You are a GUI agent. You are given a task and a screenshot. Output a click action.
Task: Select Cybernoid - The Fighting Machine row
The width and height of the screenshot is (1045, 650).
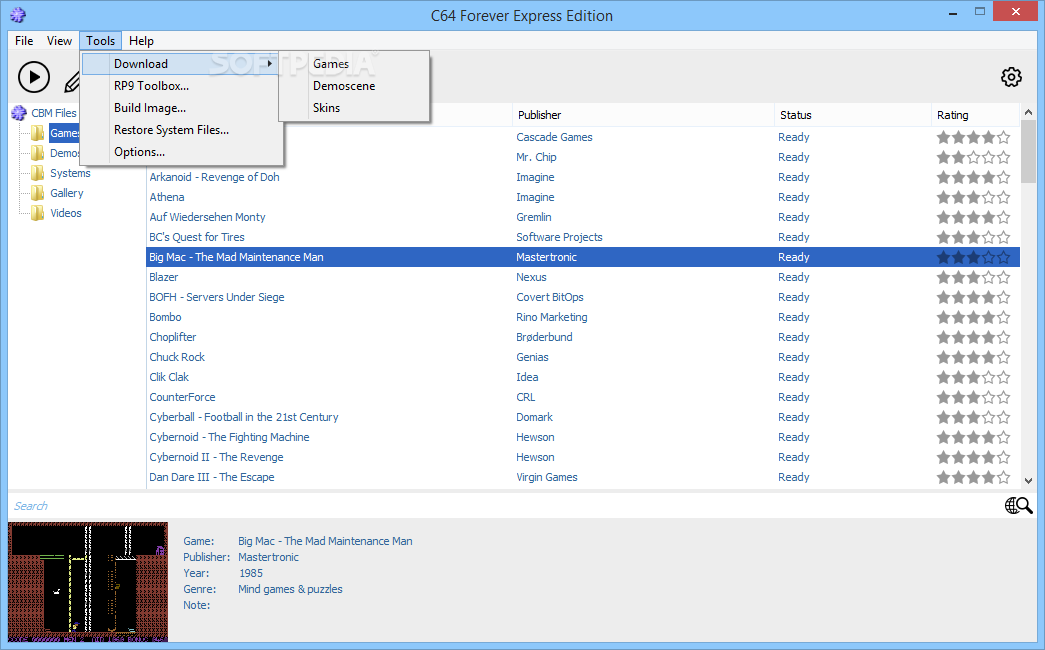point(582,437)
